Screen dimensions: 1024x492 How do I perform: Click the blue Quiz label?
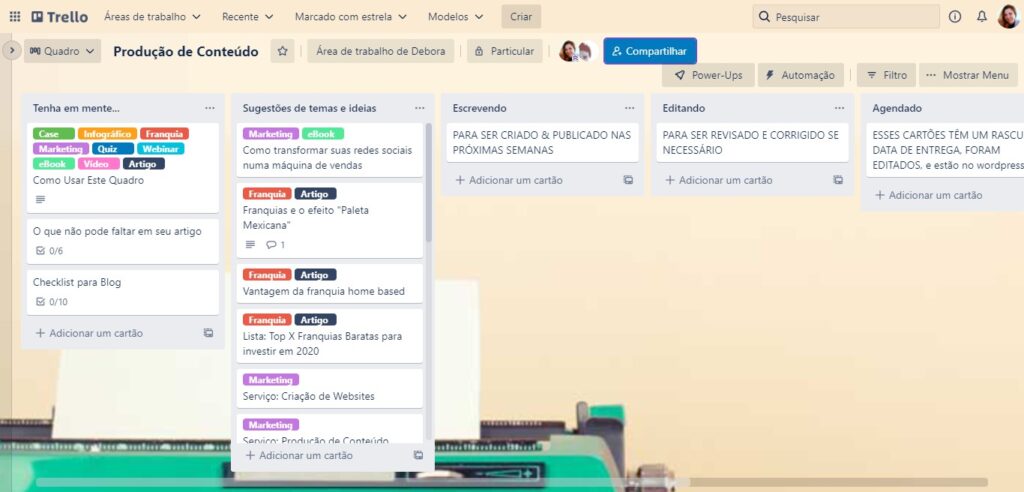[112, 149]
